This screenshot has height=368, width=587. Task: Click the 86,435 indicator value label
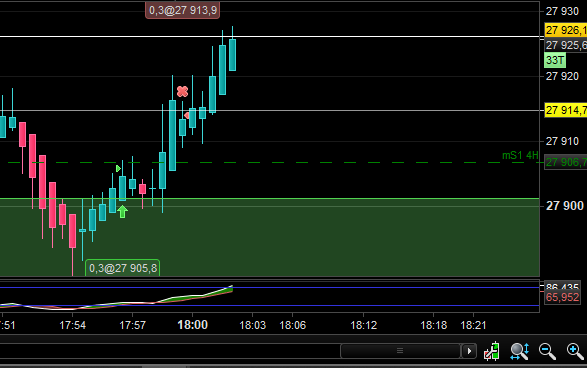click(x=562, y=287)
